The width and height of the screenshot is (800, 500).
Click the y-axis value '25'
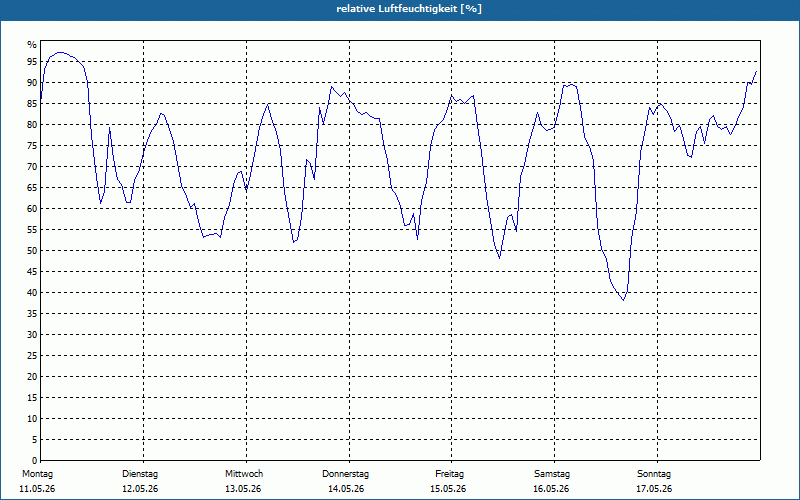tap(32, 356)
